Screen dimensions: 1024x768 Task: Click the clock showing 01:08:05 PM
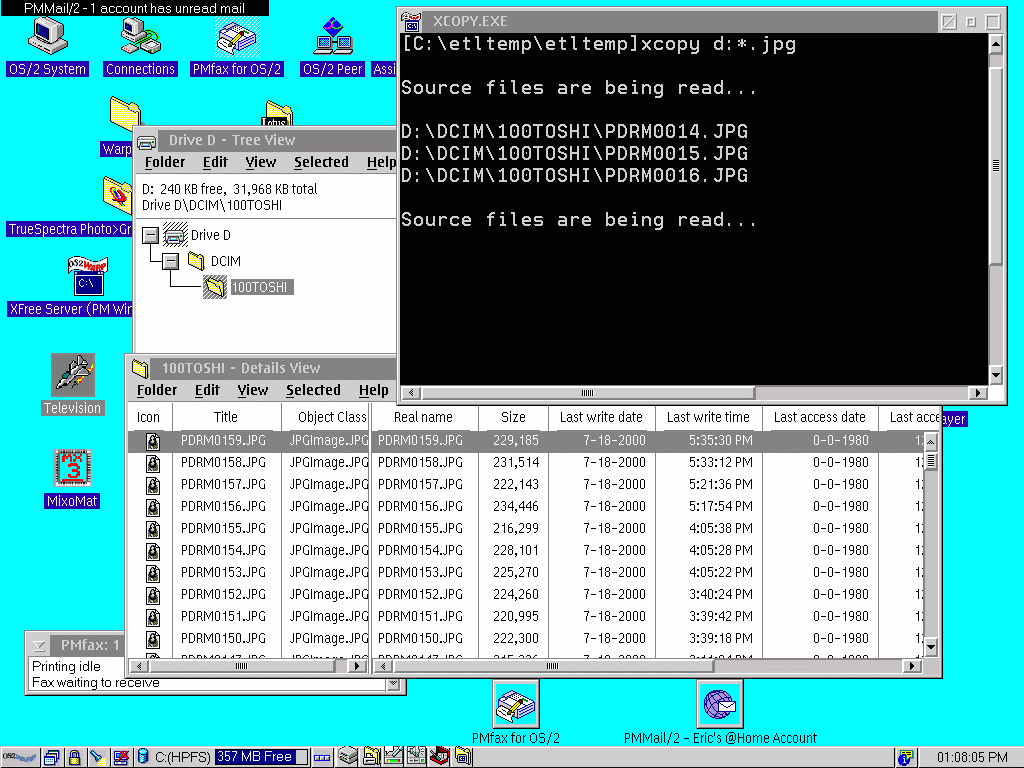pyautogui.click(x=972, y=758)
